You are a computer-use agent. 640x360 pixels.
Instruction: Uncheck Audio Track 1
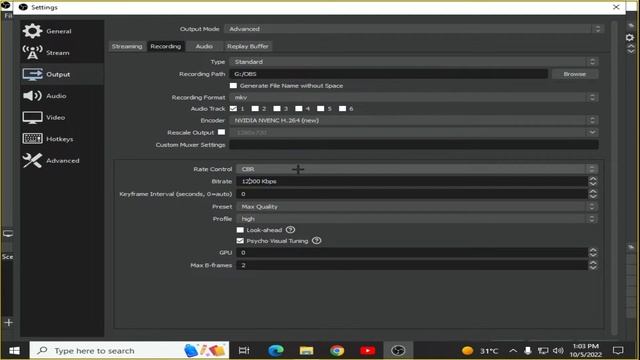point(233,108)
